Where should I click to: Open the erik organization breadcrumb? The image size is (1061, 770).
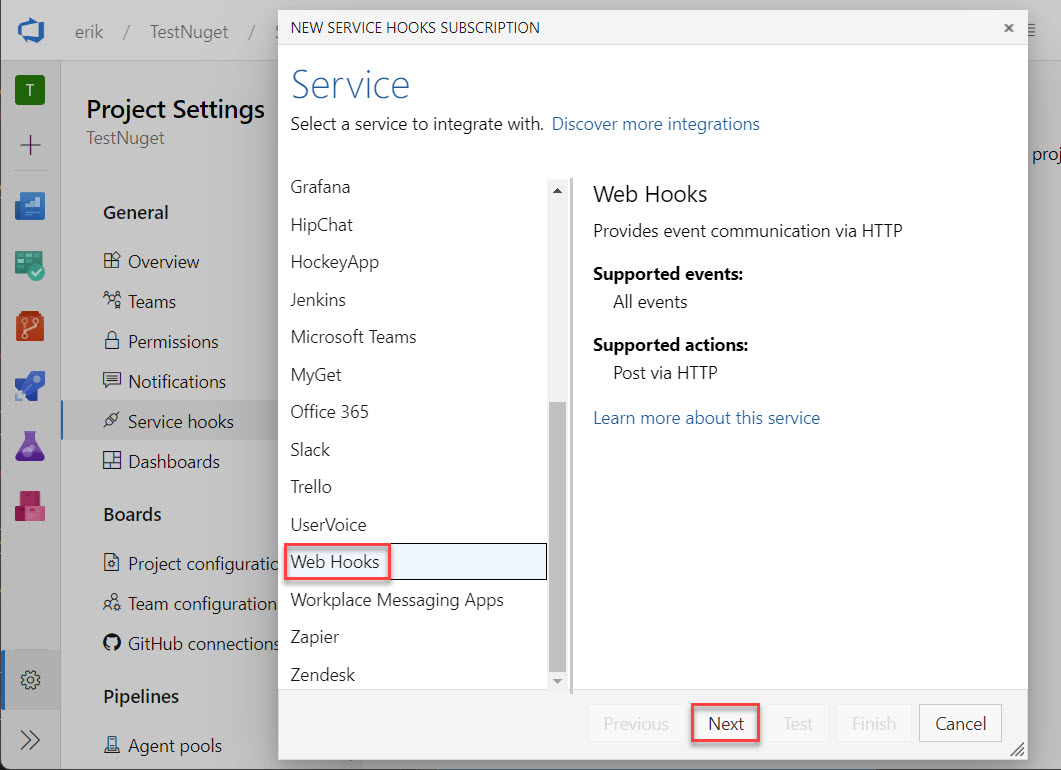(89, 32)
